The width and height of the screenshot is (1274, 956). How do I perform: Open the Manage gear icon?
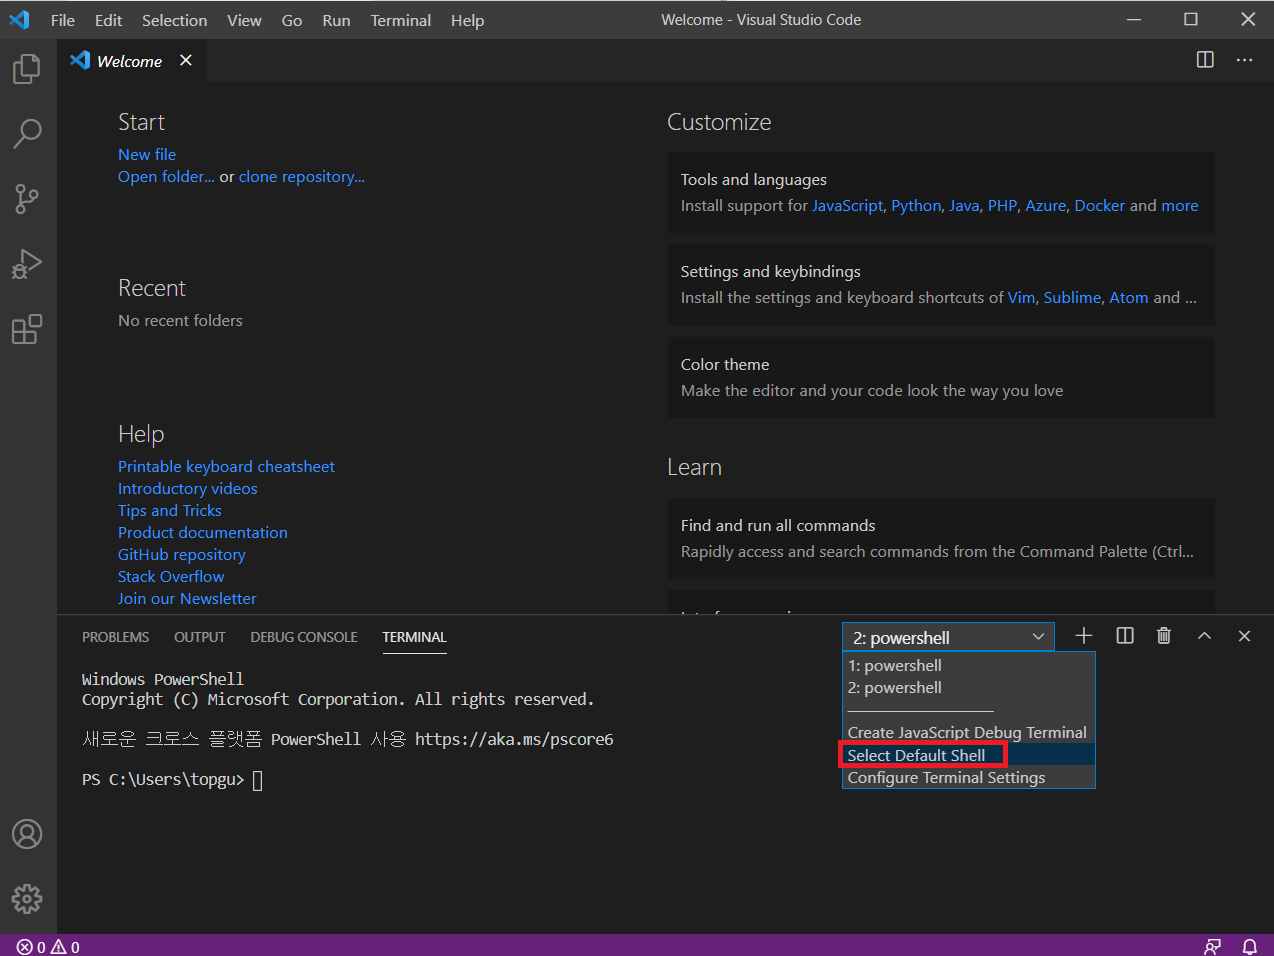tap(27, 899)
